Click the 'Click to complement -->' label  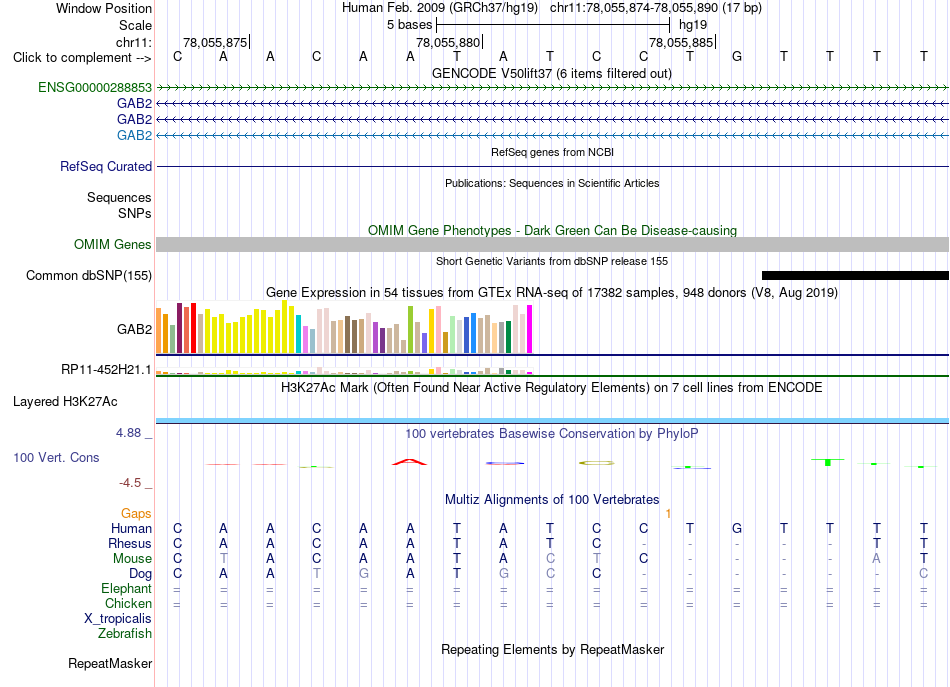(82, 58)
